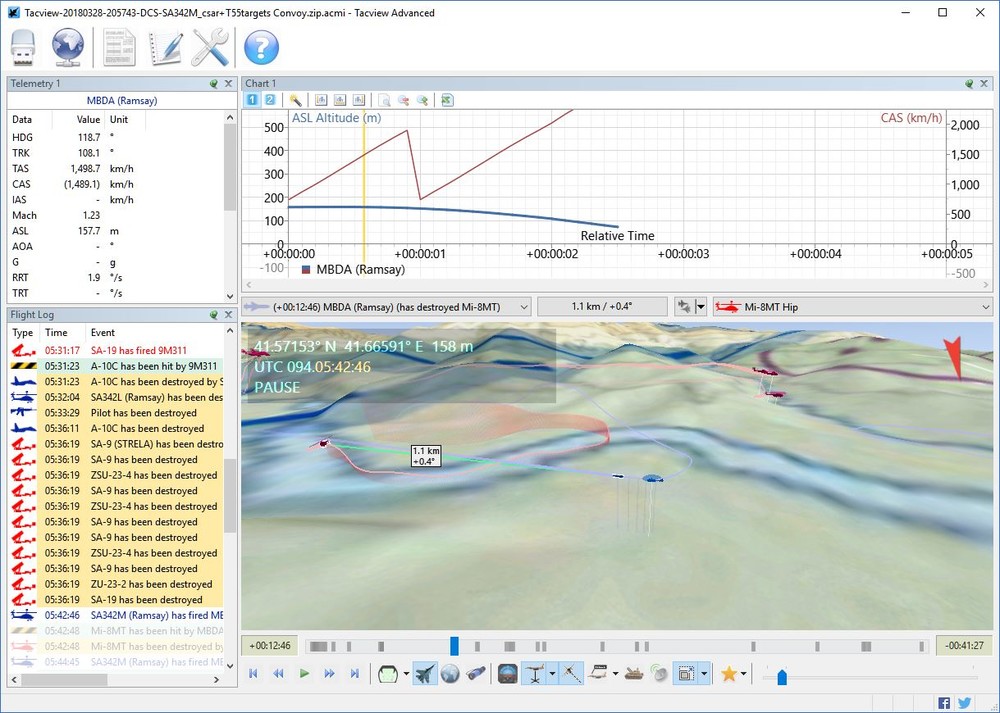The width and height of the screenshot is (1000, 713).
Task: Click the magic wand icon in Chart toolbar
Action: click(295, 100)
